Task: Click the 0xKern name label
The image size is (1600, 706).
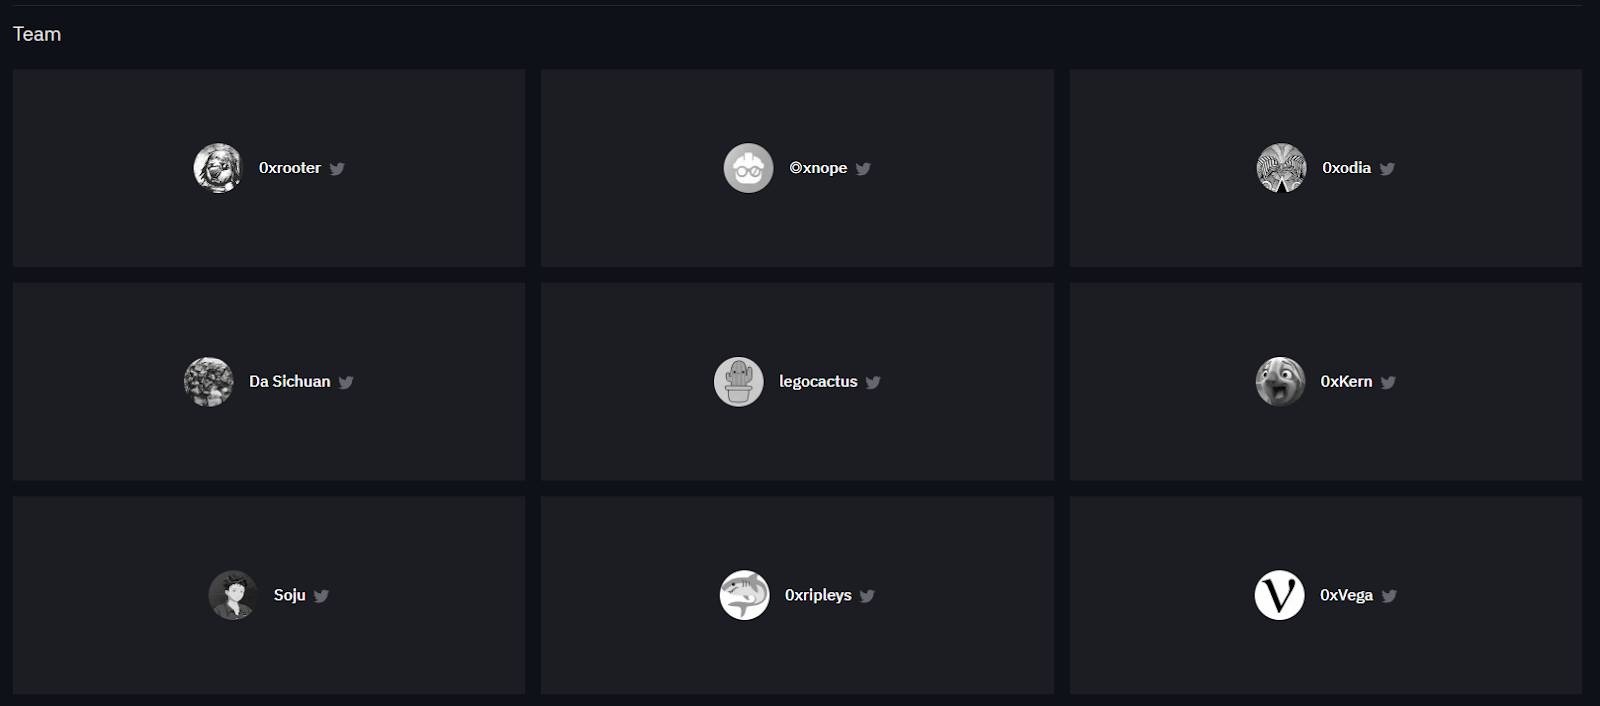Action: click(x=1346, y=381)
